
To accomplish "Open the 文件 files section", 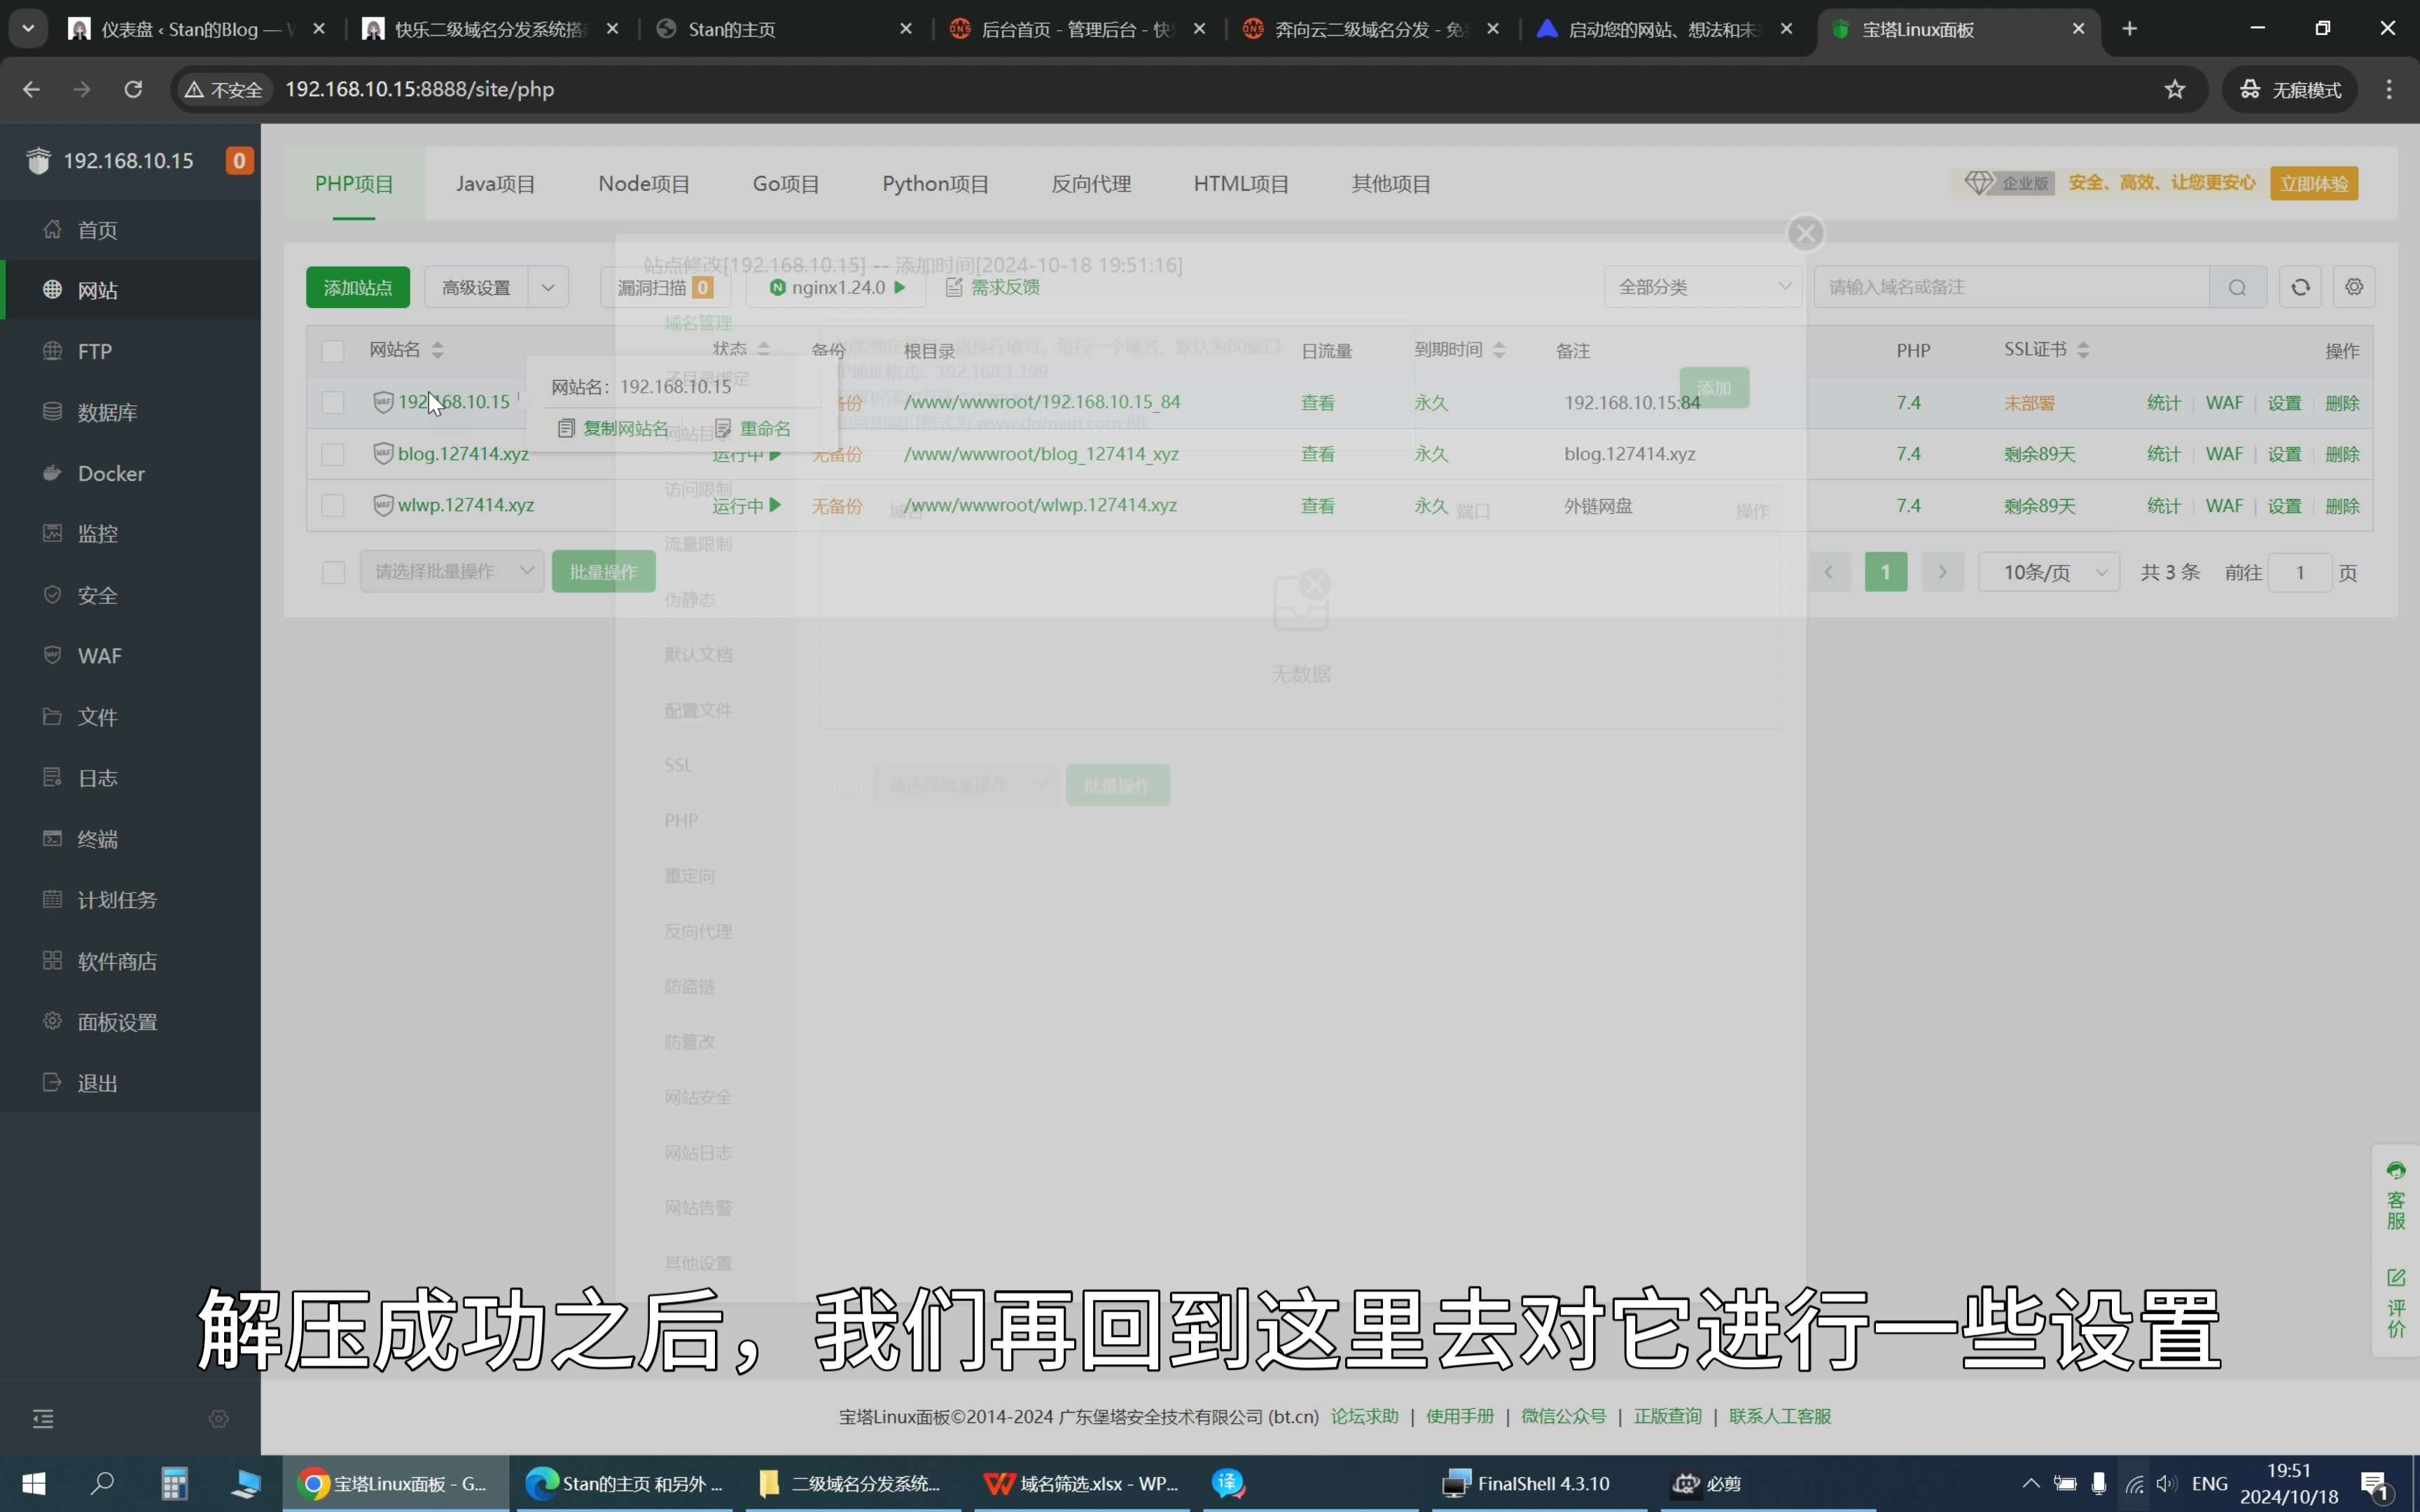I will 97,717.
